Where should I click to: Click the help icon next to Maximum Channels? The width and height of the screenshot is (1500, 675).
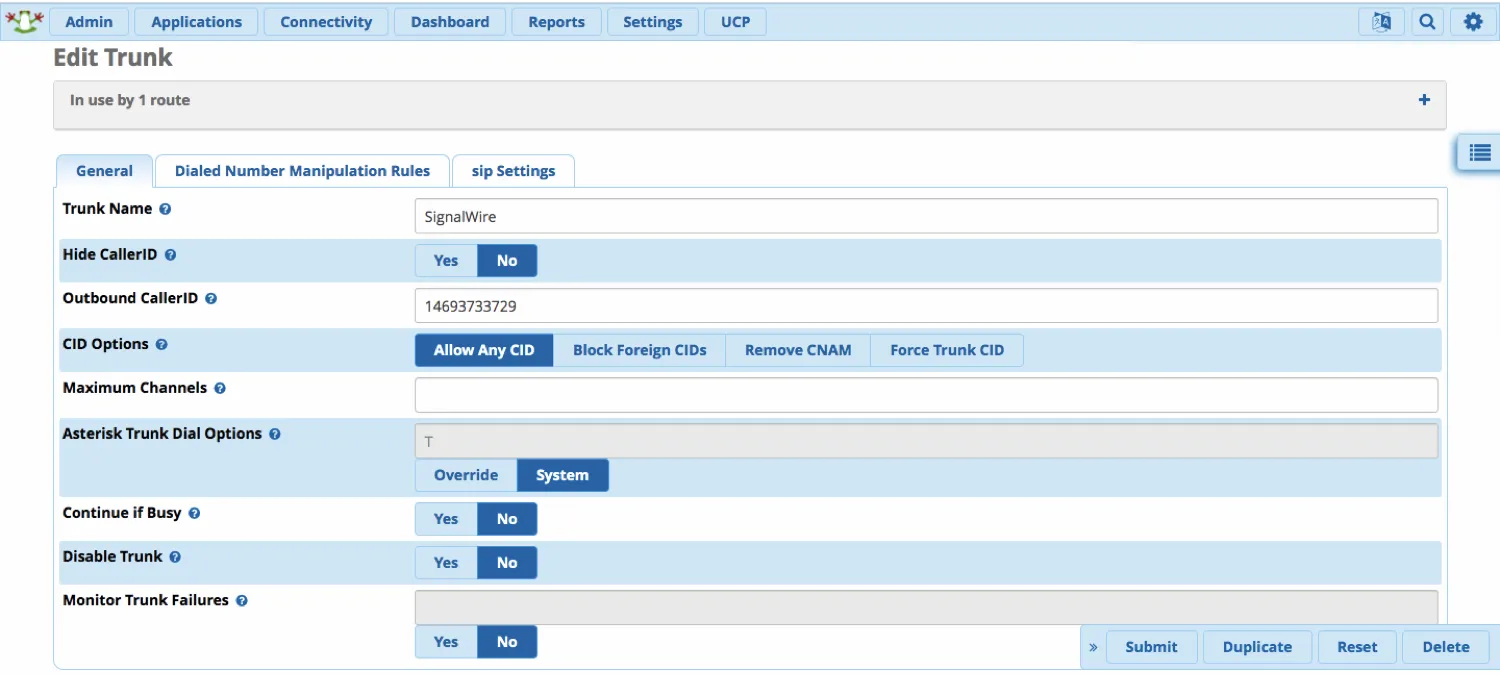pyautogui.click(x=220, y=388)
